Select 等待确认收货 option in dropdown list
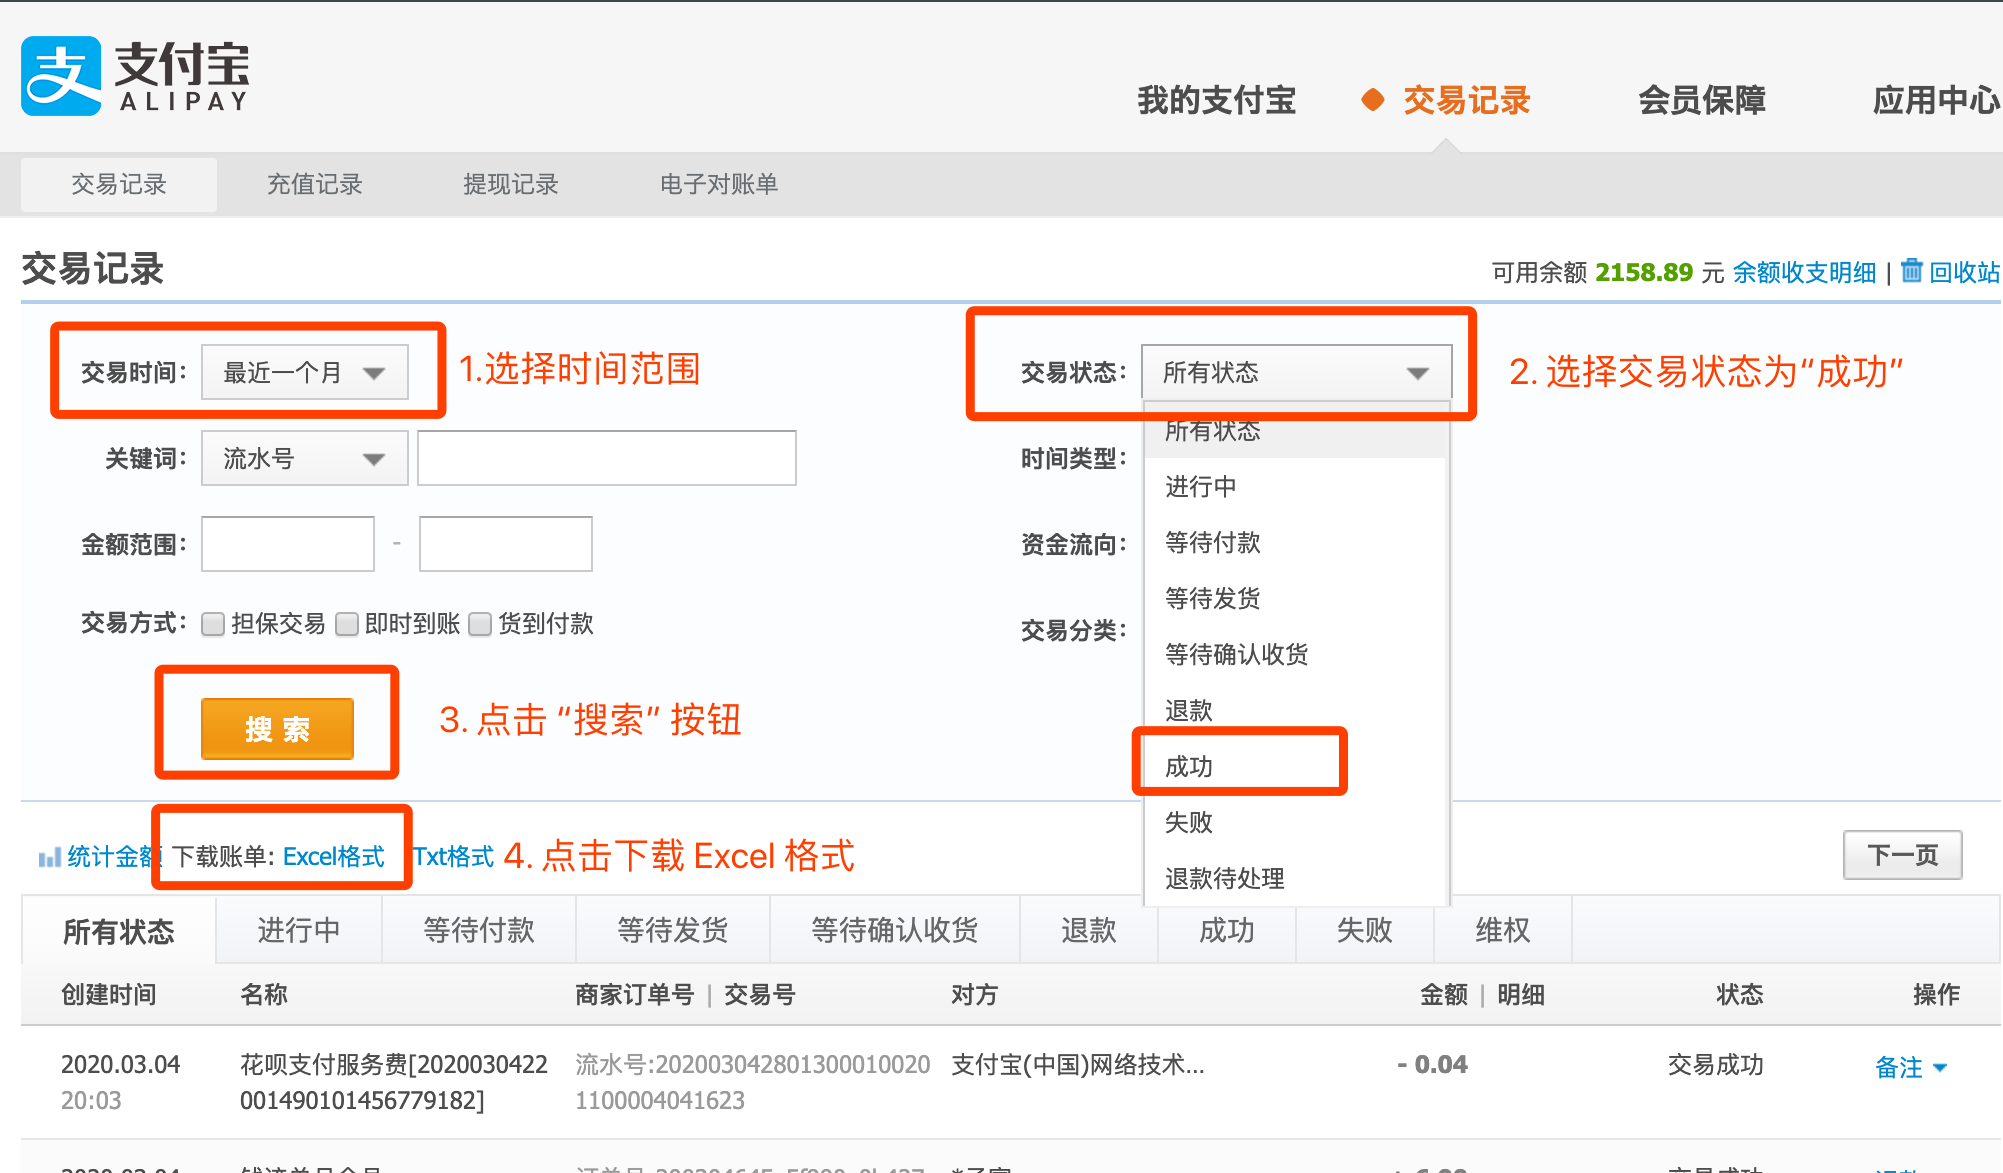 click(x=1296, y=654)
